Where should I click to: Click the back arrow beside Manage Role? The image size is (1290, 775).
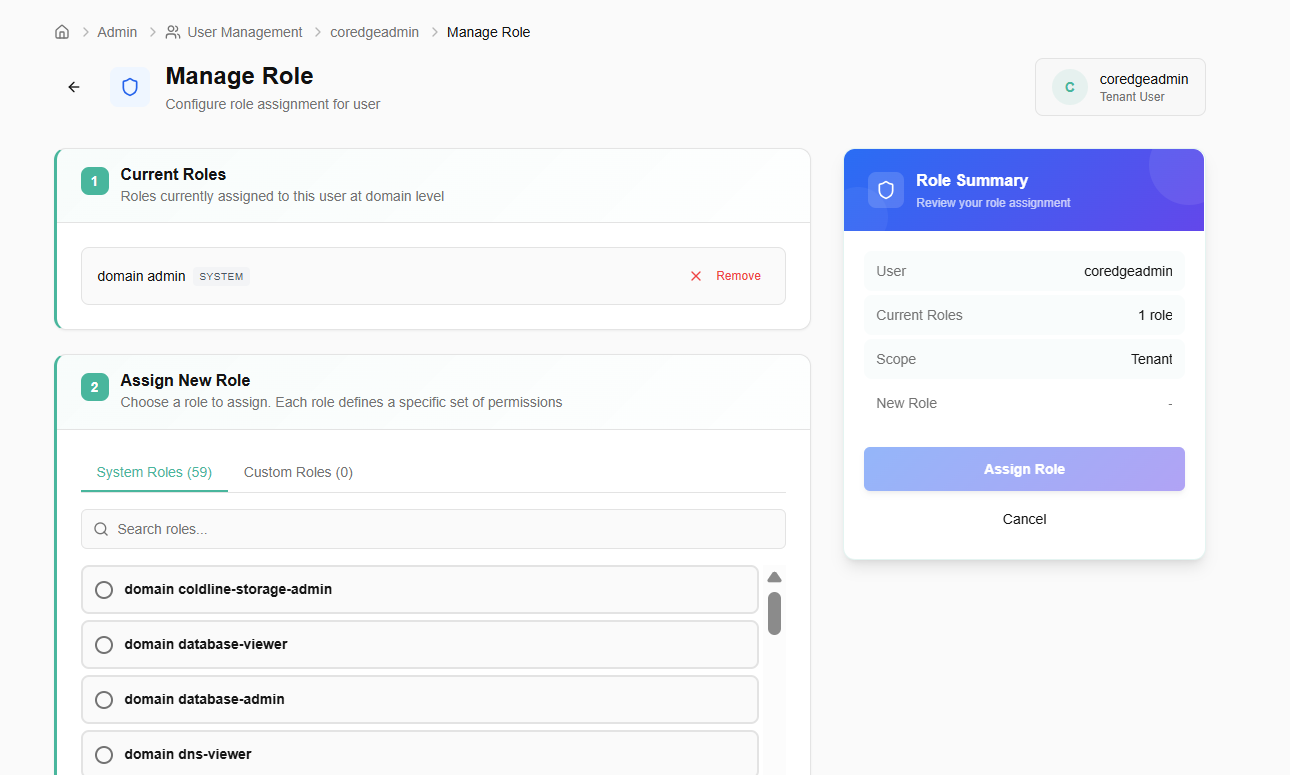(74, 87)
